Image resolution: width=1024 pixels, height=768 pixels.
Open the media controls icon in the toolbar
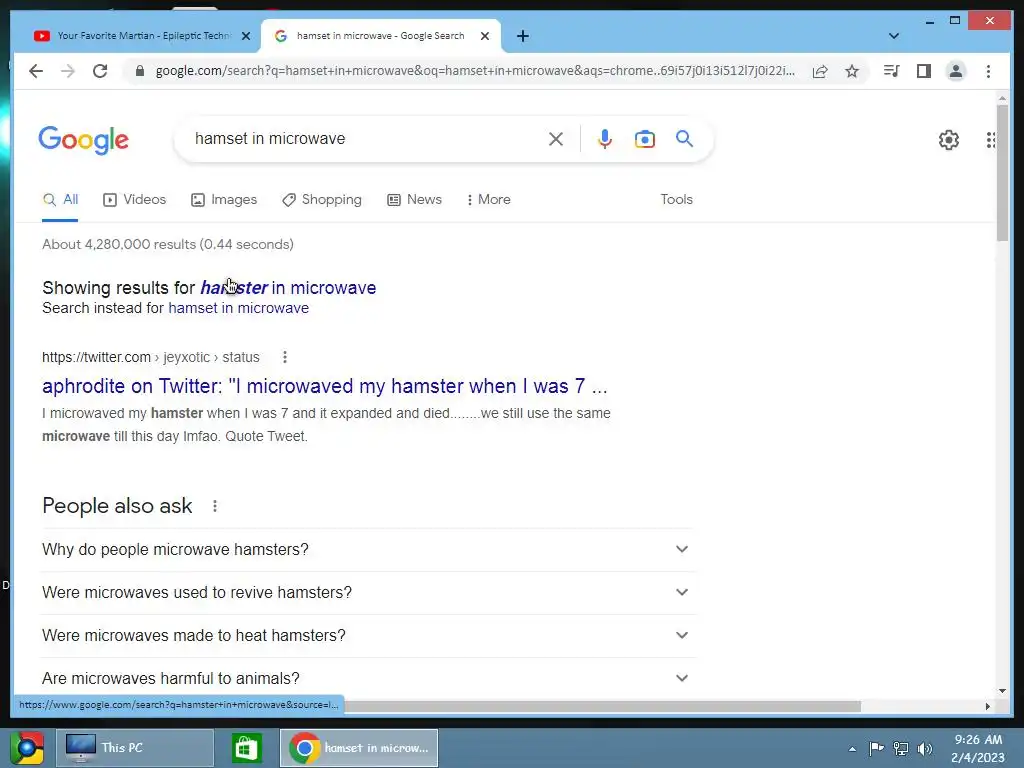(891, 71)
